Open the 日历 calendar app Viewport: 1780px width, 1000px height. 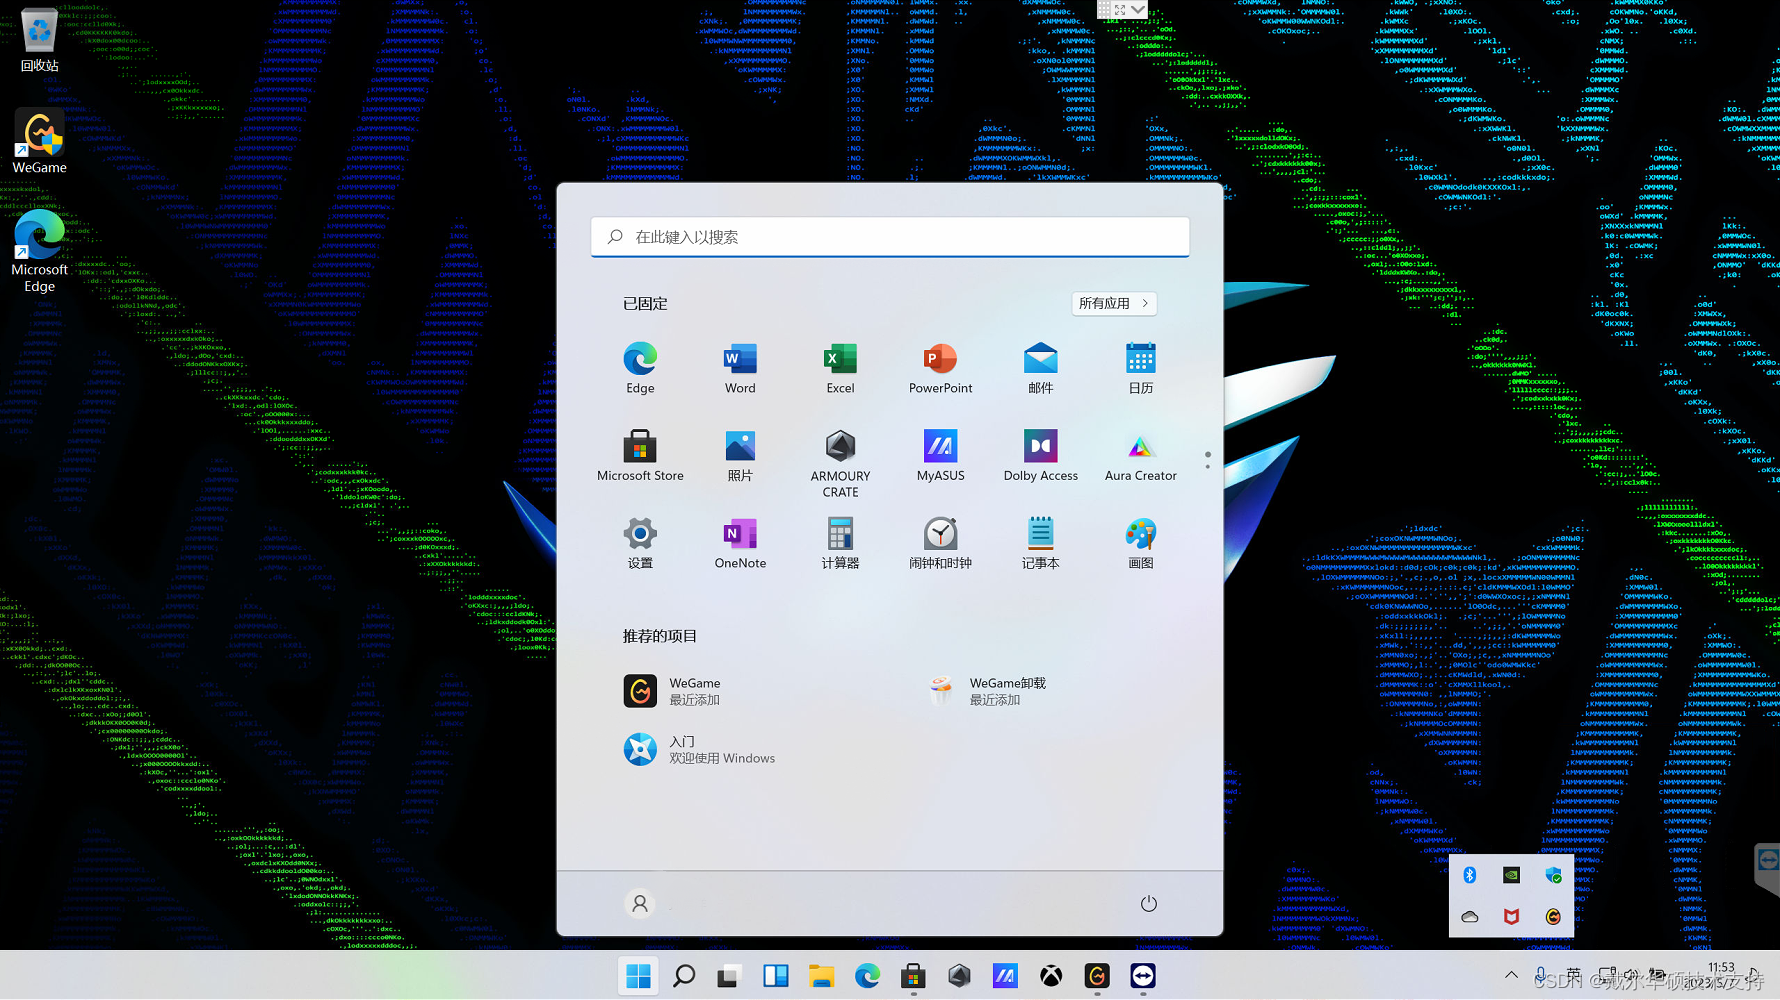(1140, 368)
